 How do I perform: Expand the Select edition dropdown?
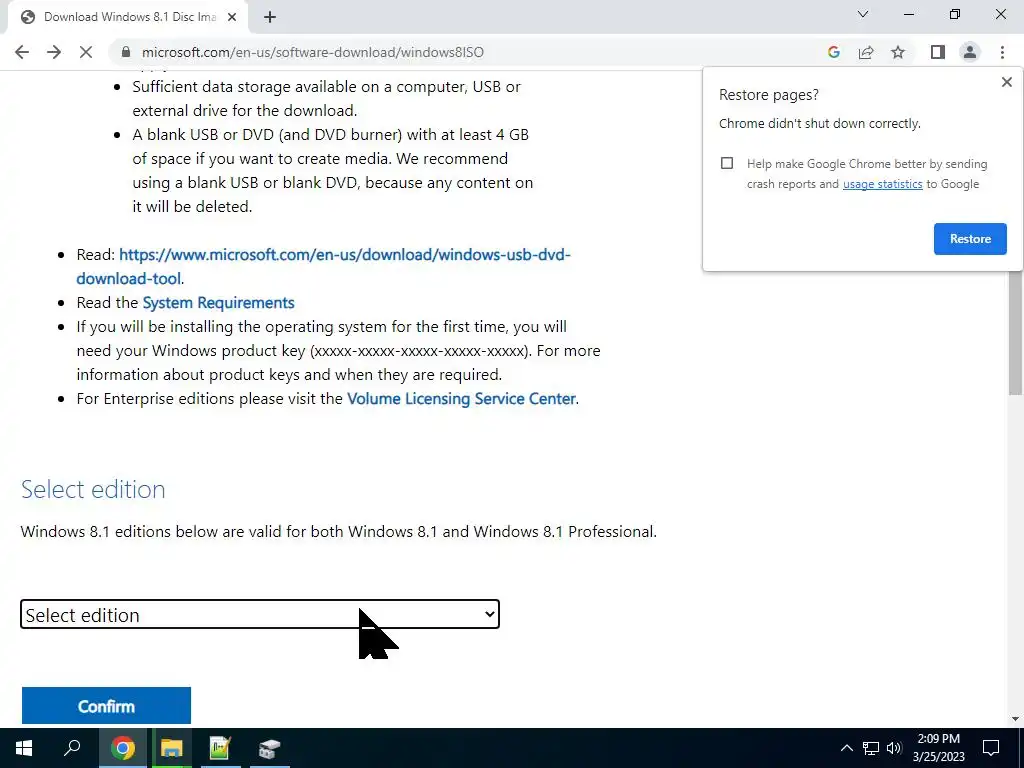tap(260, 615)
